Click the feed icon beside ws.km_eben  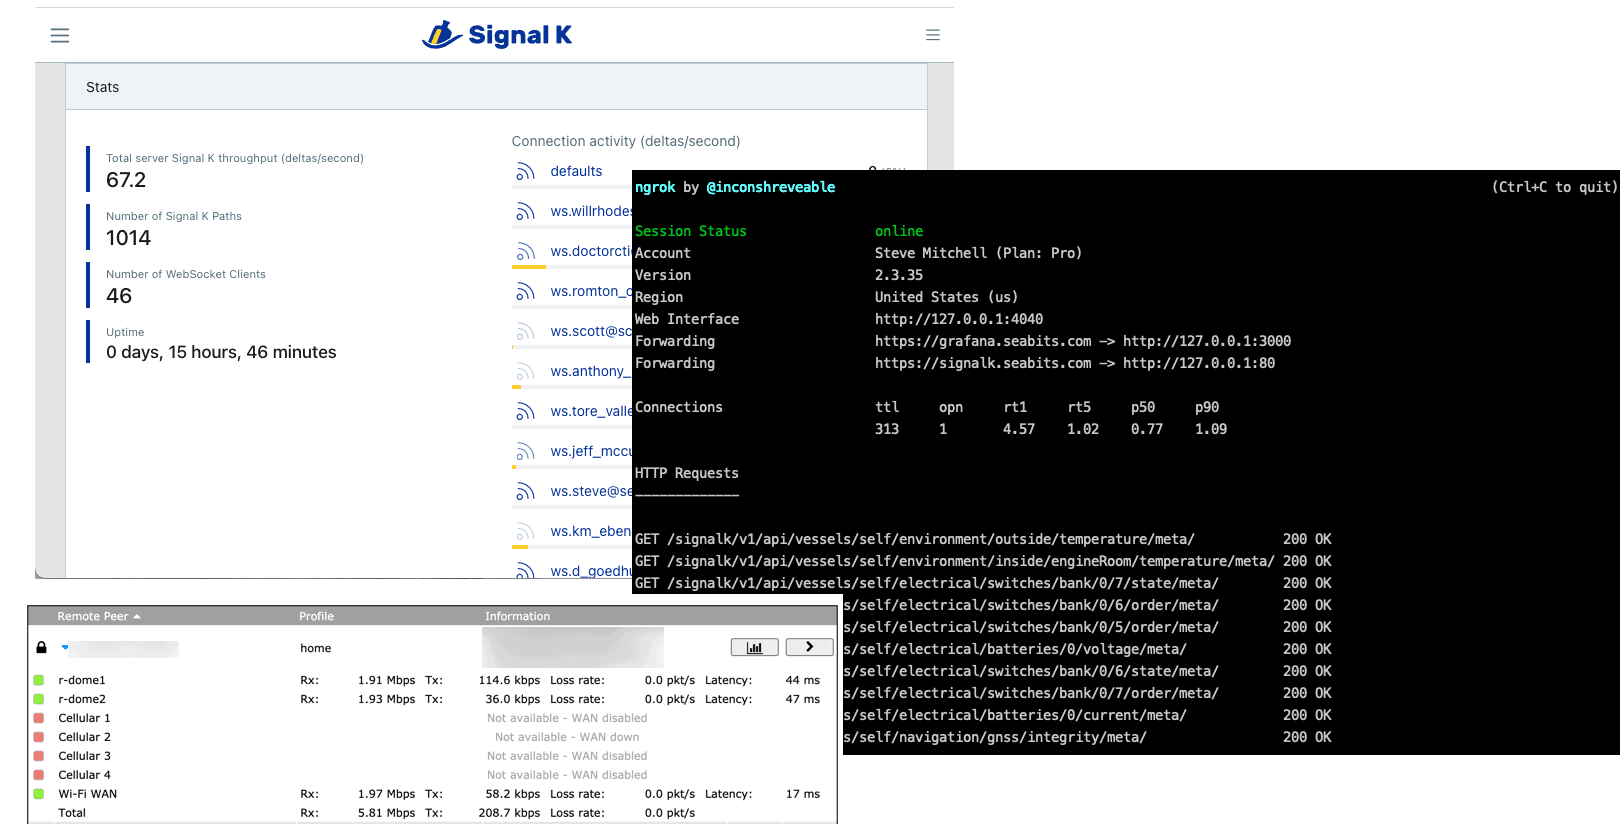[x=525, y=532]
